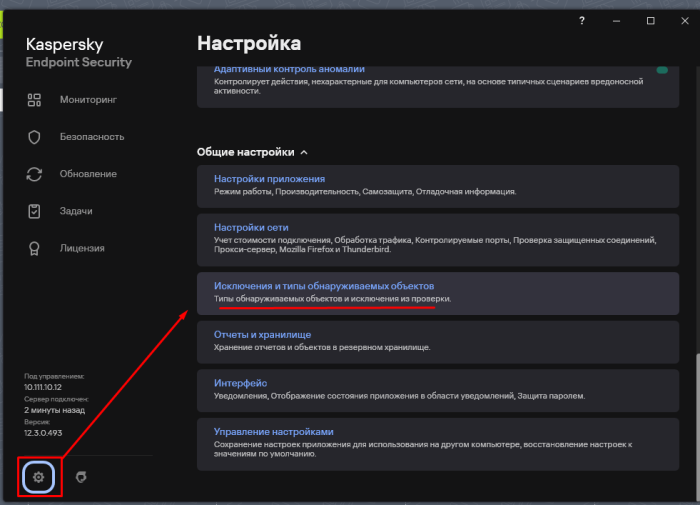The image size is (700, 505).
Task: Open help with the question mark icon
Action: [582, 20]
